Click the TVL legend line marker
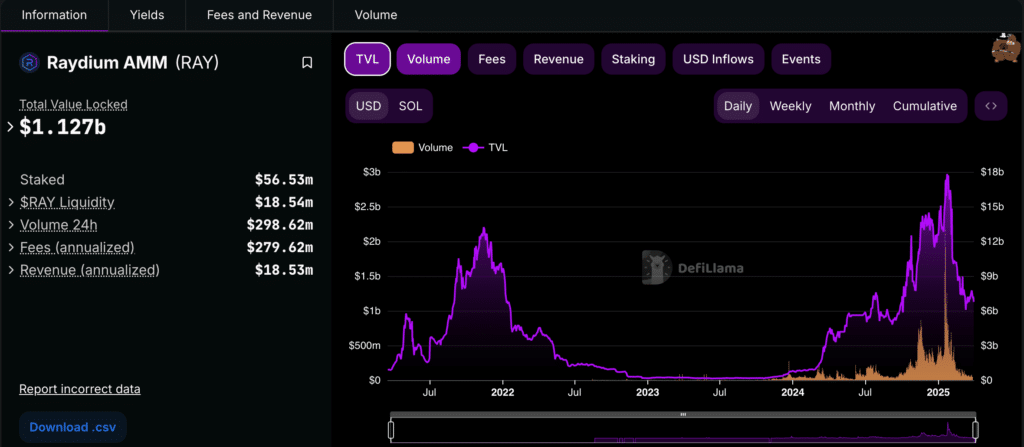 473,148
